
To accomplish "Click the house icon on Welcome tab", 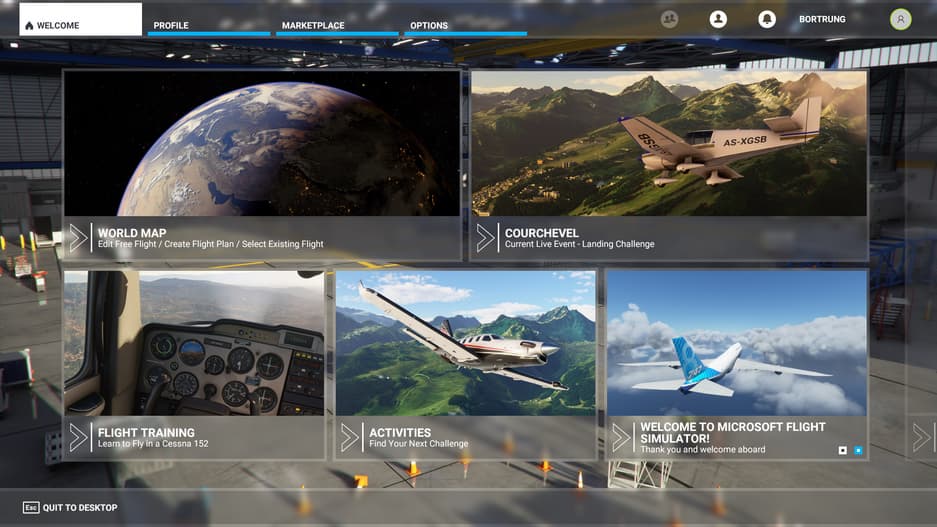I will tap(29, 26).
